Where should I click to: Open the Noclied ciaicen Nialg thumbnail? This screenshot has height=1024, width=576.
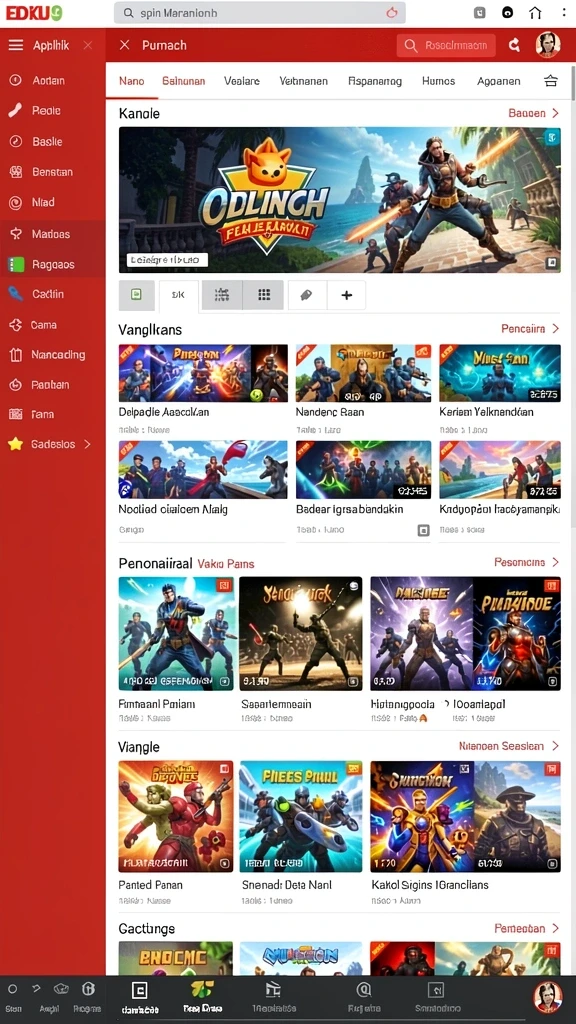tap(203, 470)
